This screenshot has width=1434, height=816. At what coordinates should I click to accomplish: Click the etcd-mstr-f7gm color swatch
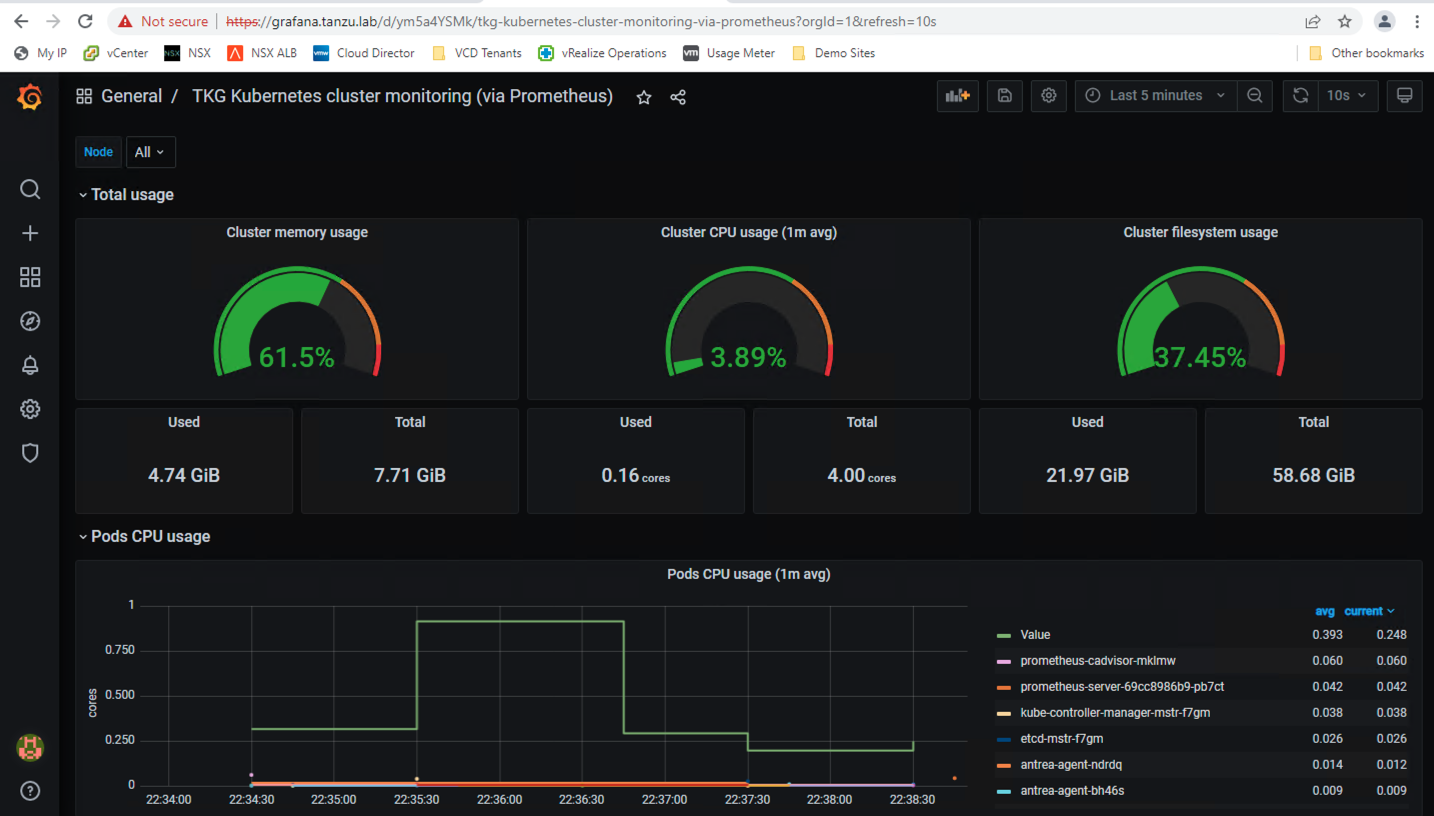tap(1004, 739)
